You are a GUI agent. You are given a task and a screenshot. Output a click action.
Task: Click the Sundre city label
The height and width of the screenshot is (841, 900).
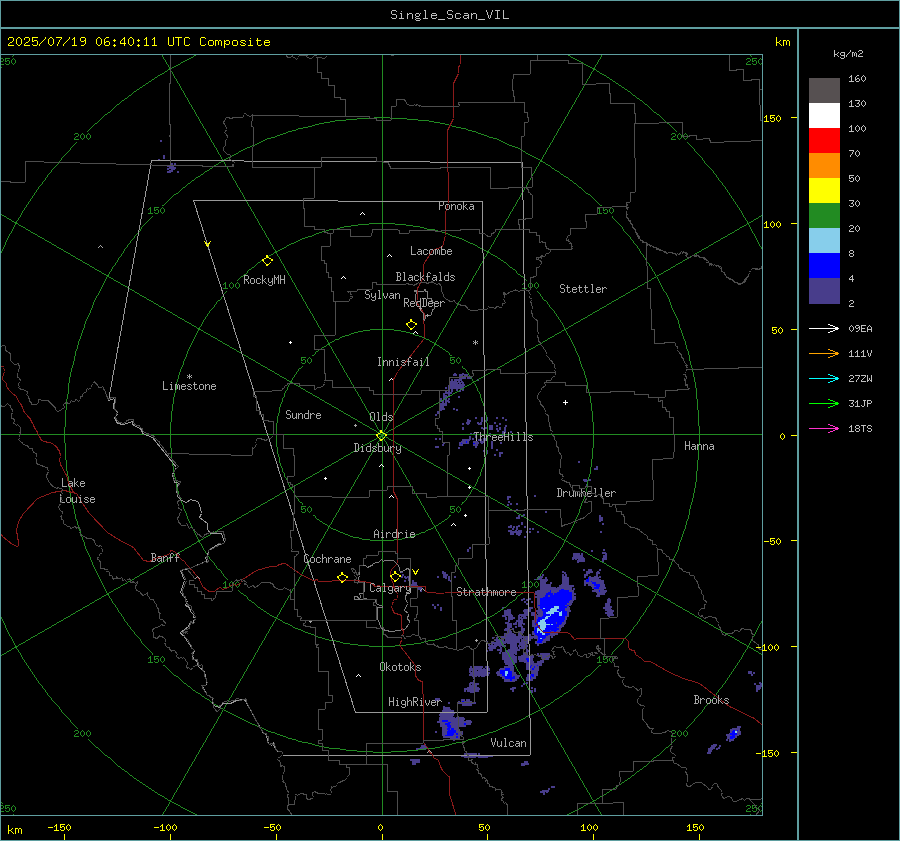303,415
